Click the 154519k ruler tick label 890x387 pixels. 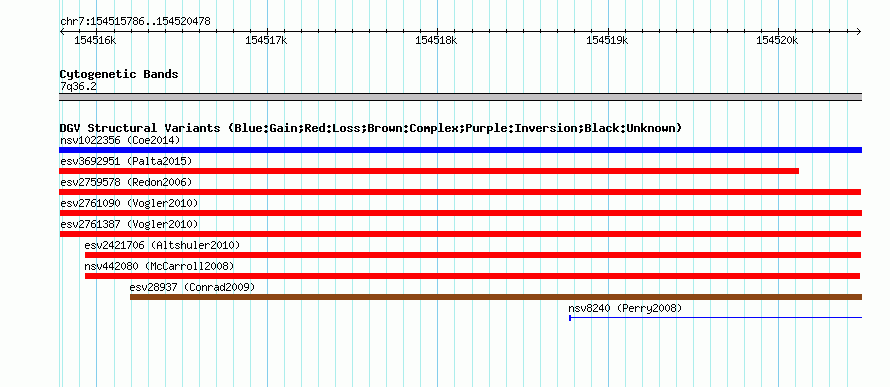coord(607,40)
